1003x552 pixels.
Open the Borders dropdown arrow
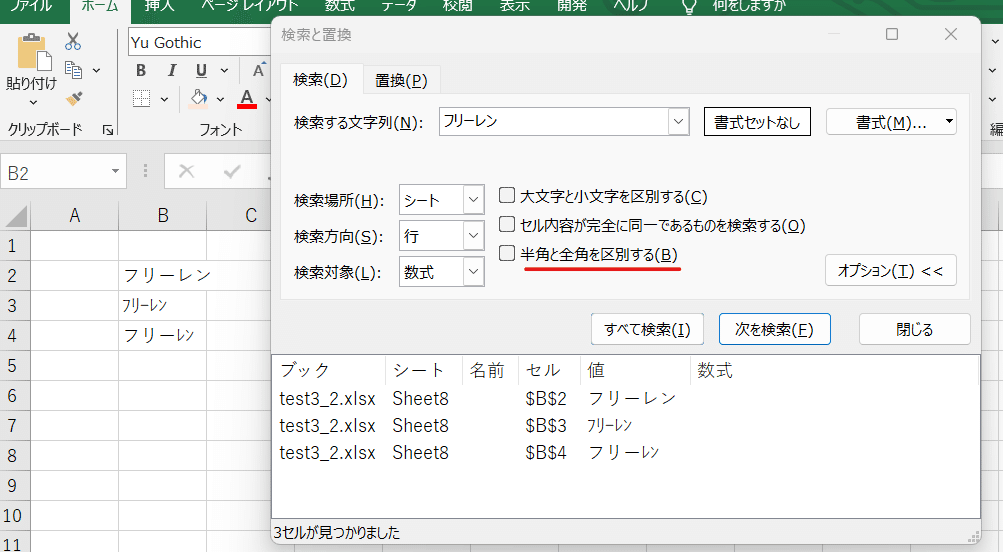[164, 99]
